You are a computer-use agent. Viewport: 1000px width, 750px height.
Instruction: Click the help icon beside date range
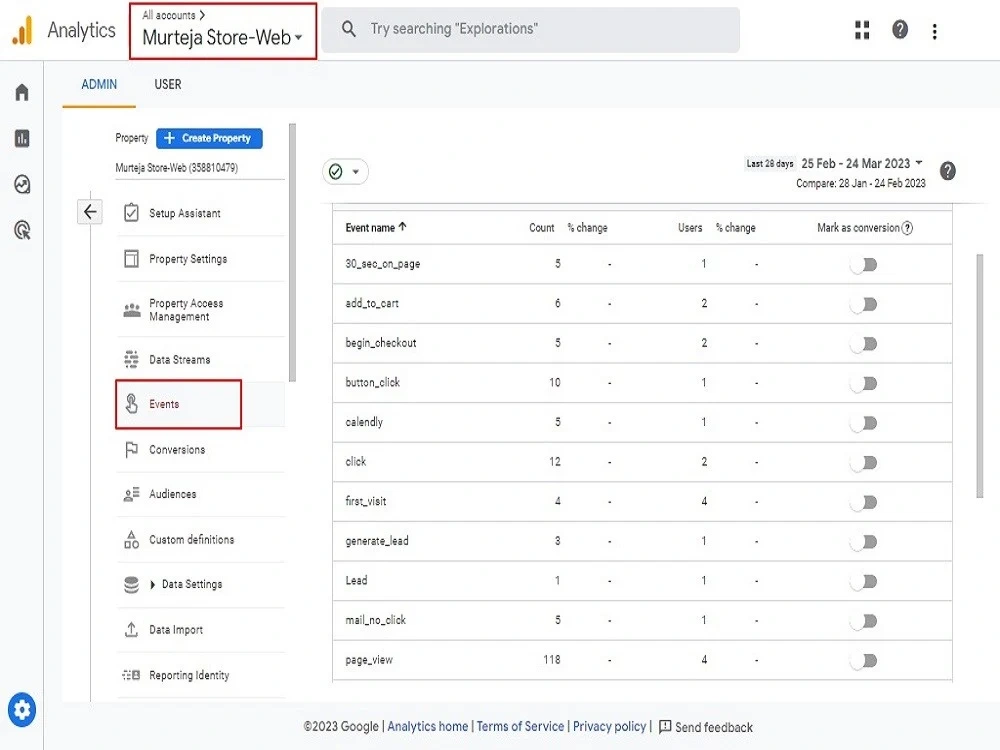948,171
